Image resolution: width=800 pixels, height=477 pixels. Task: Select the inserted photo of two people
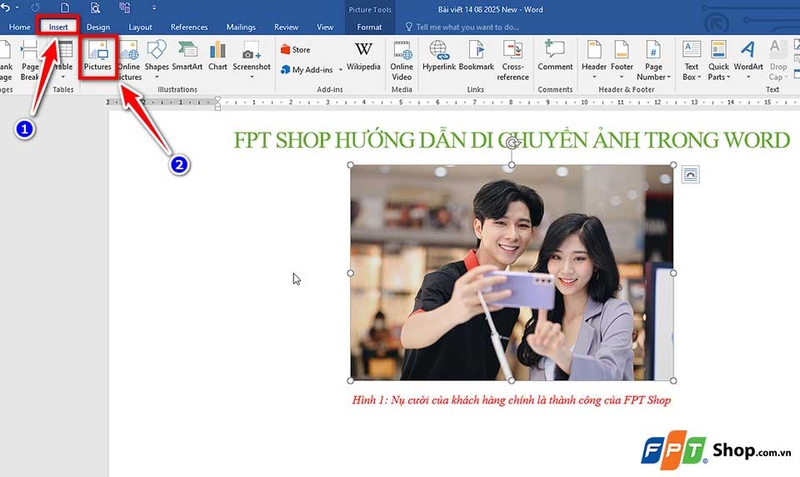(x=512, y=272)
